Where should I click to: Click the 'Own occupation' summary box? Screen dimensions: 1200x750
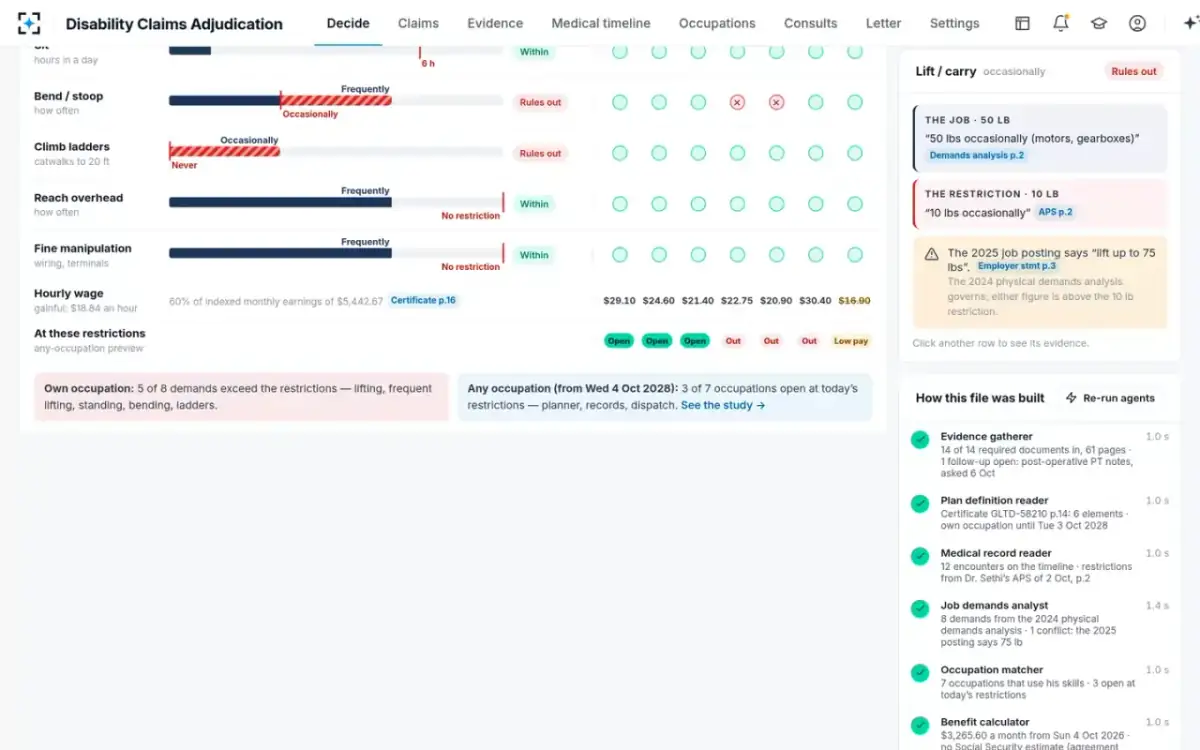point(241,397)
